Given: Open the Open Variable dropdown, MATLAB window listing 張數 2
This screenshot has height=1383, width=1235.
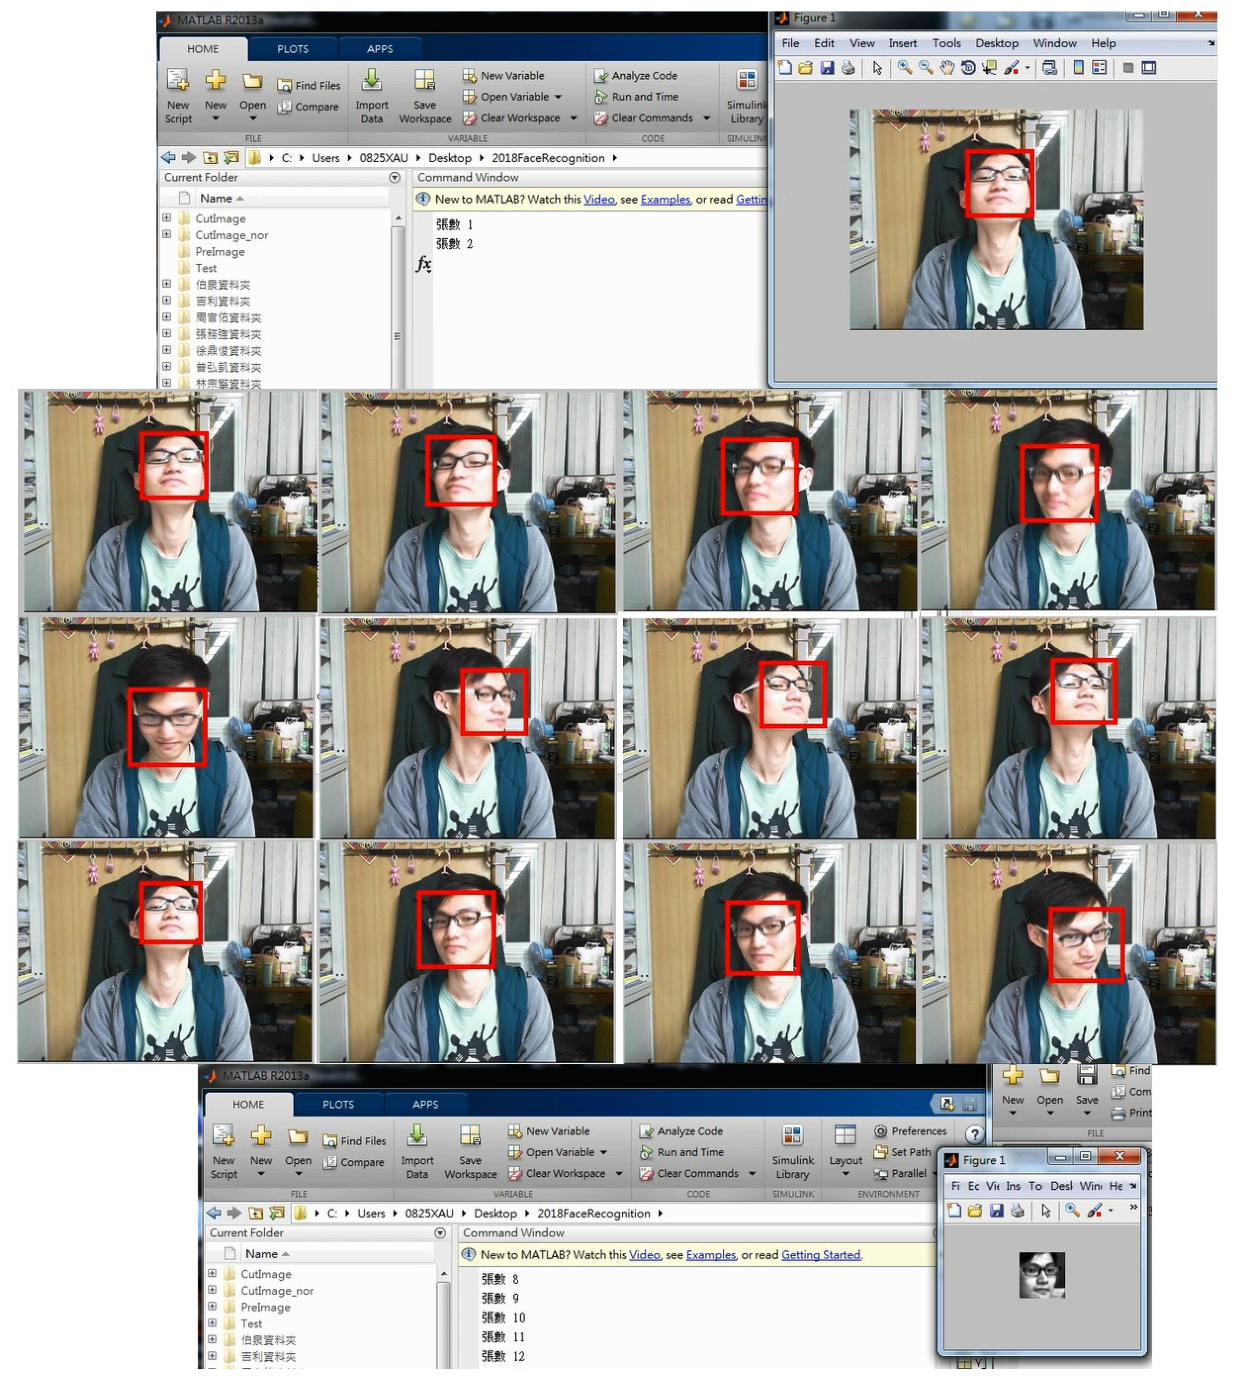Looking at the screenshot, I should 558,97.
